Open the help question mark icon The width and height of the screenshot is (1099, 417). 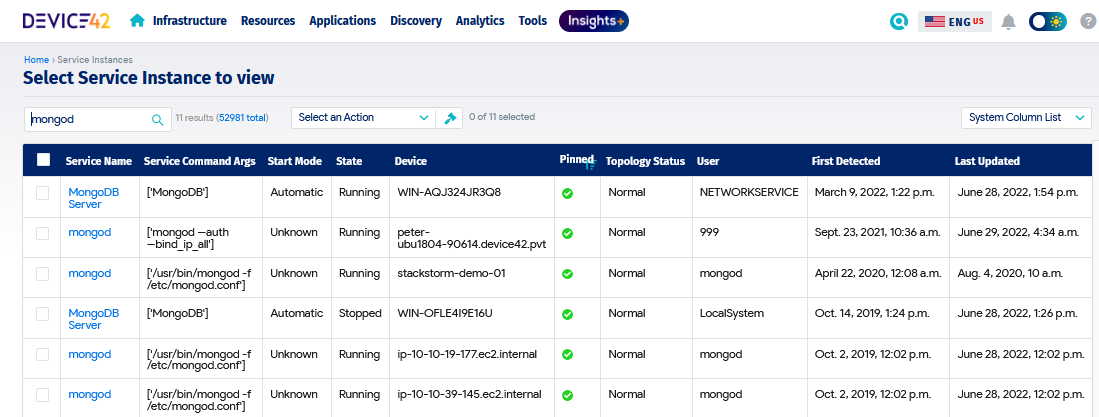(1088, 21)
